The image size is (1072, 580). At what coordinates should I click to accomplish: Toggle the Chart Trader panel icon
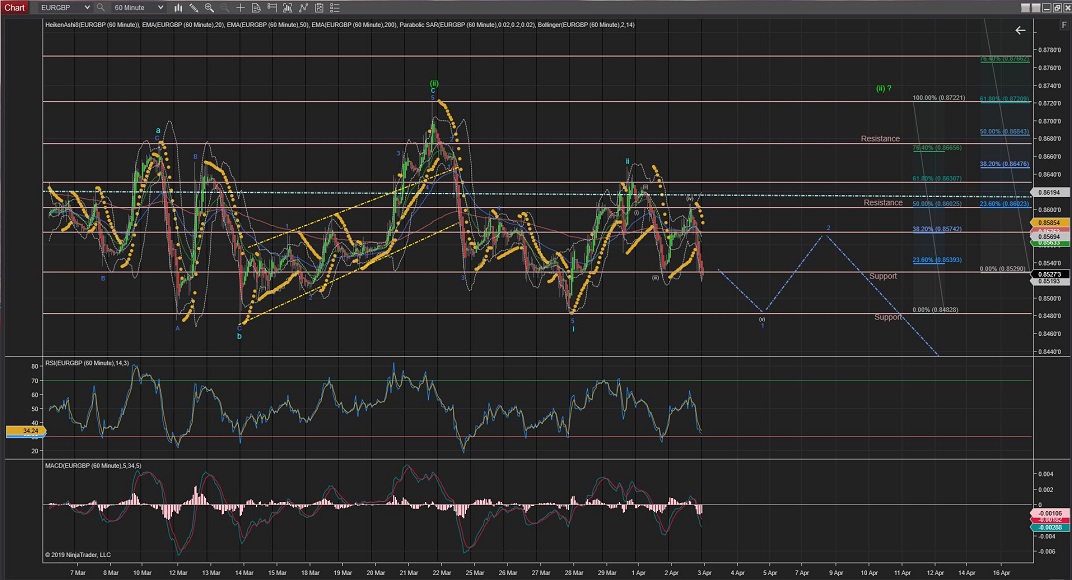(272, 8)
